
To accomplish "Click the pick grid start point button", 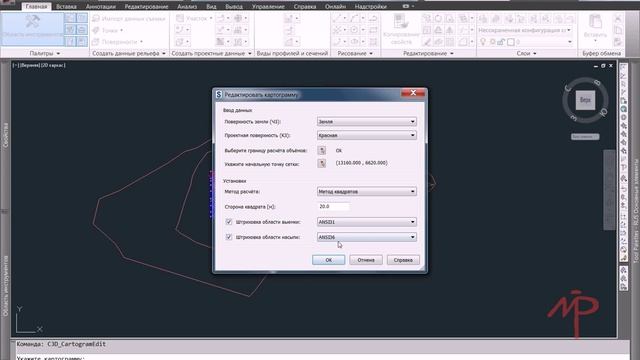I will [x=322, y=163].
